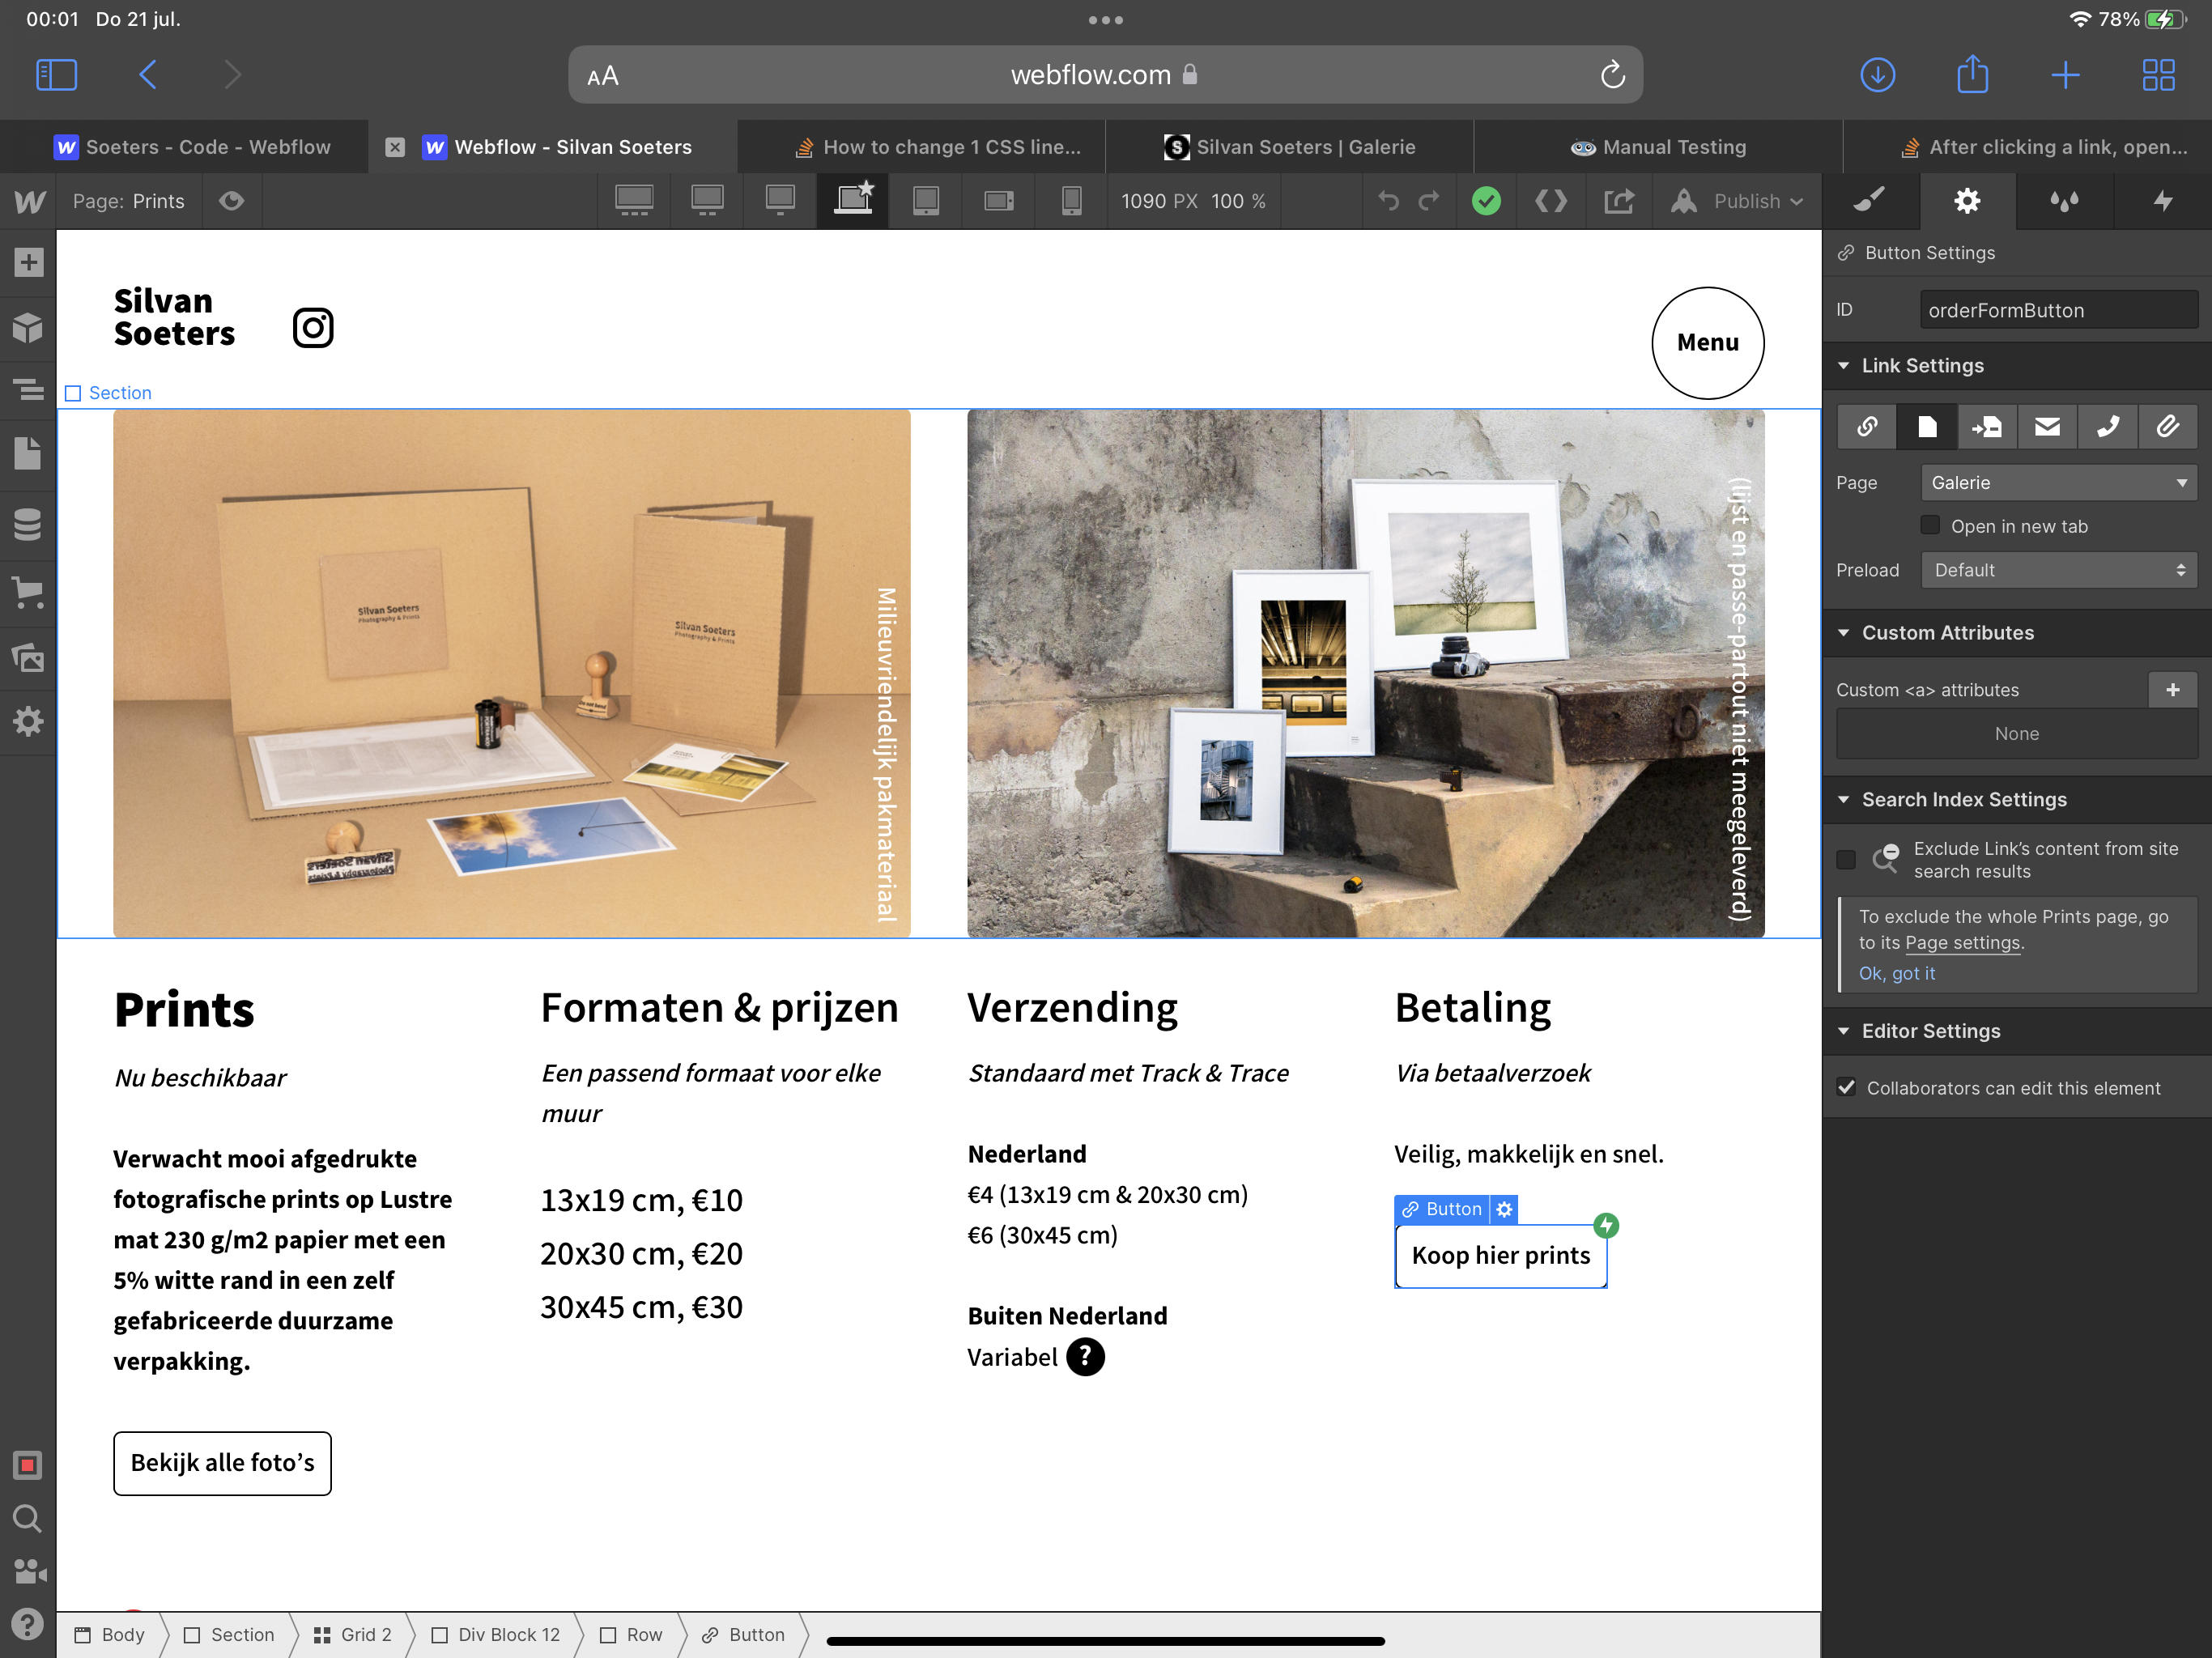
Task: Select Div Block 12 in breadcrumb
Action: 496,1634
